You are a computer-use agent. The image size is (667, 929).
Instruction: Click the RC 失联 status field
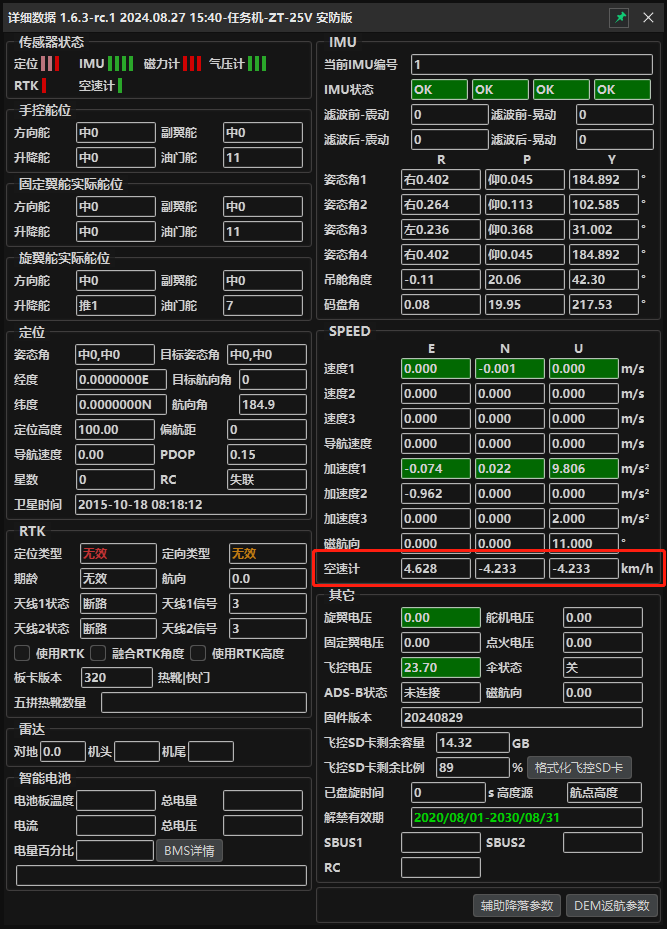click(x=267, y=479)
